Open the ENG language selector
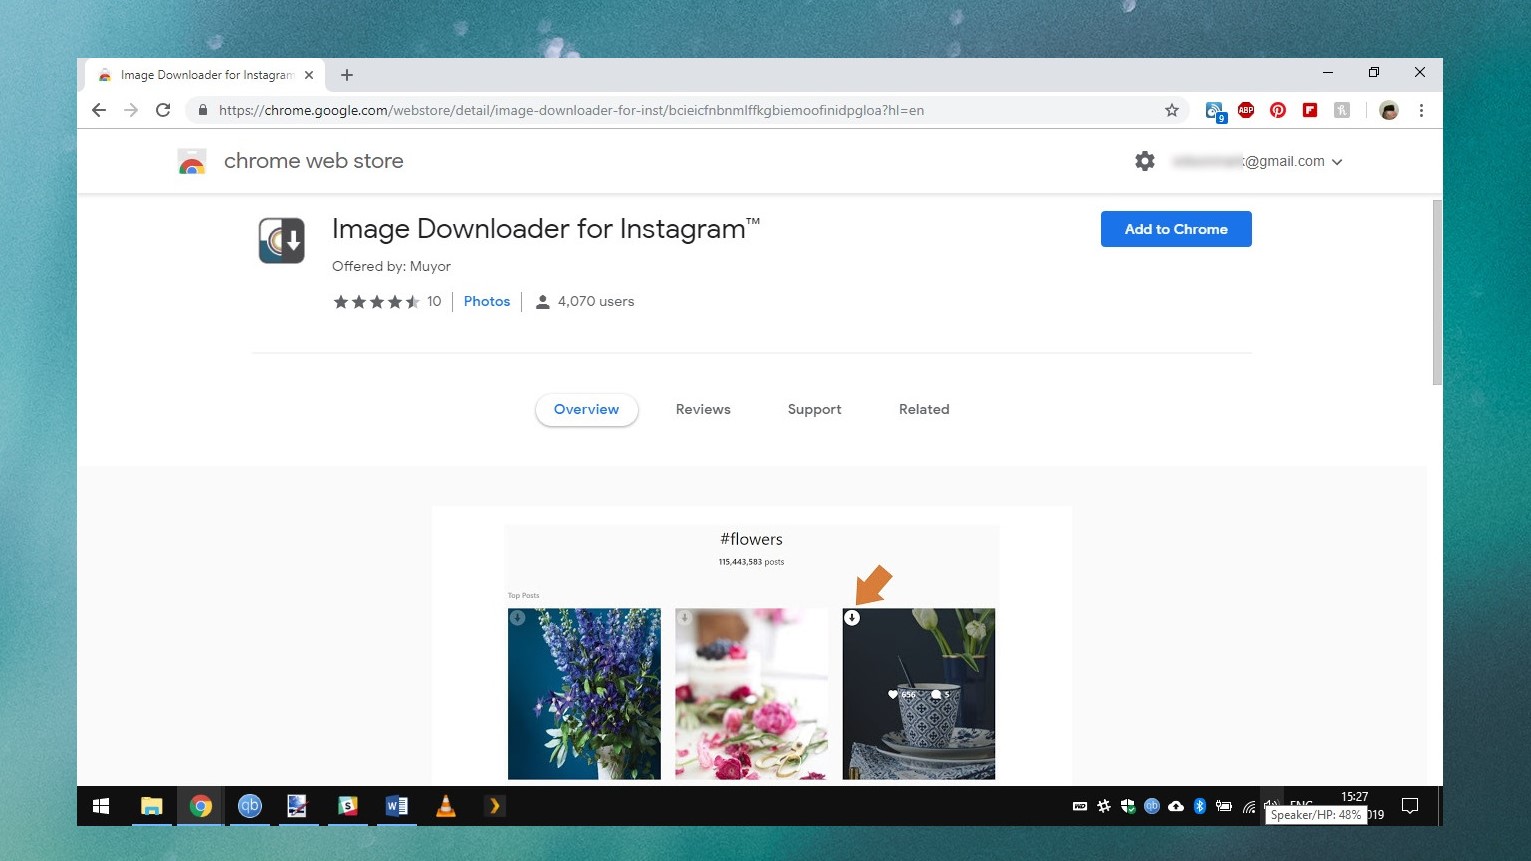 [1301, 805]
